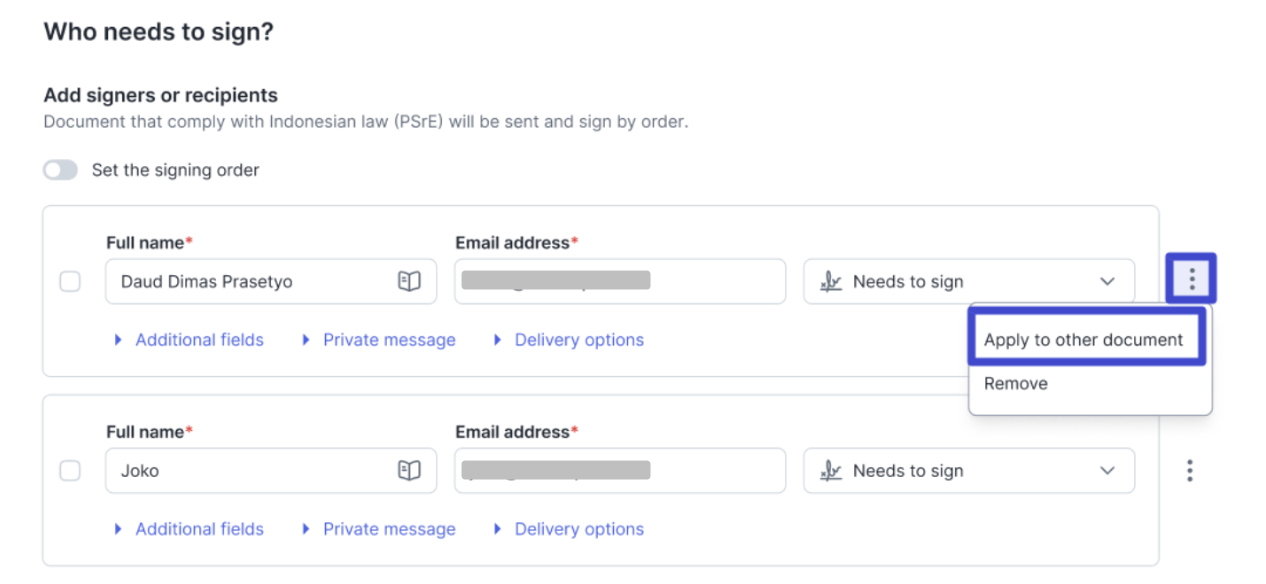Open Joko's Needs to sign dropdown arrow

[1107, 471]
